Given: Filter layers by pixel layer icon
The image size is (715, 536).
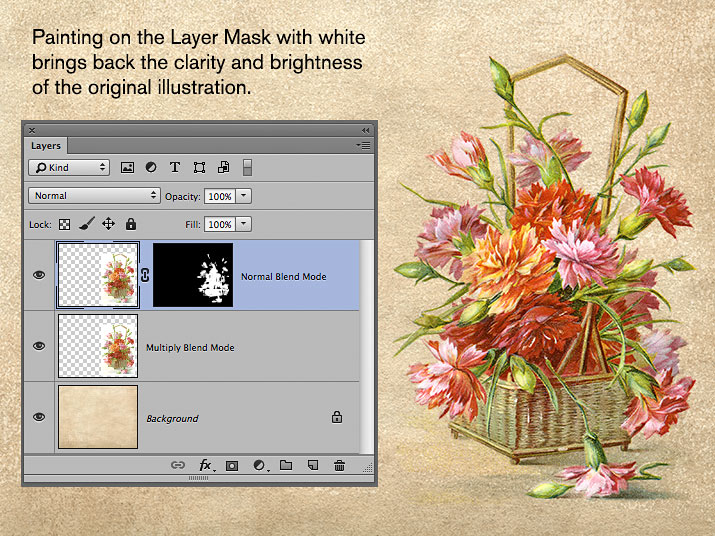Looking at the screenshot, I should pos(127,168).
